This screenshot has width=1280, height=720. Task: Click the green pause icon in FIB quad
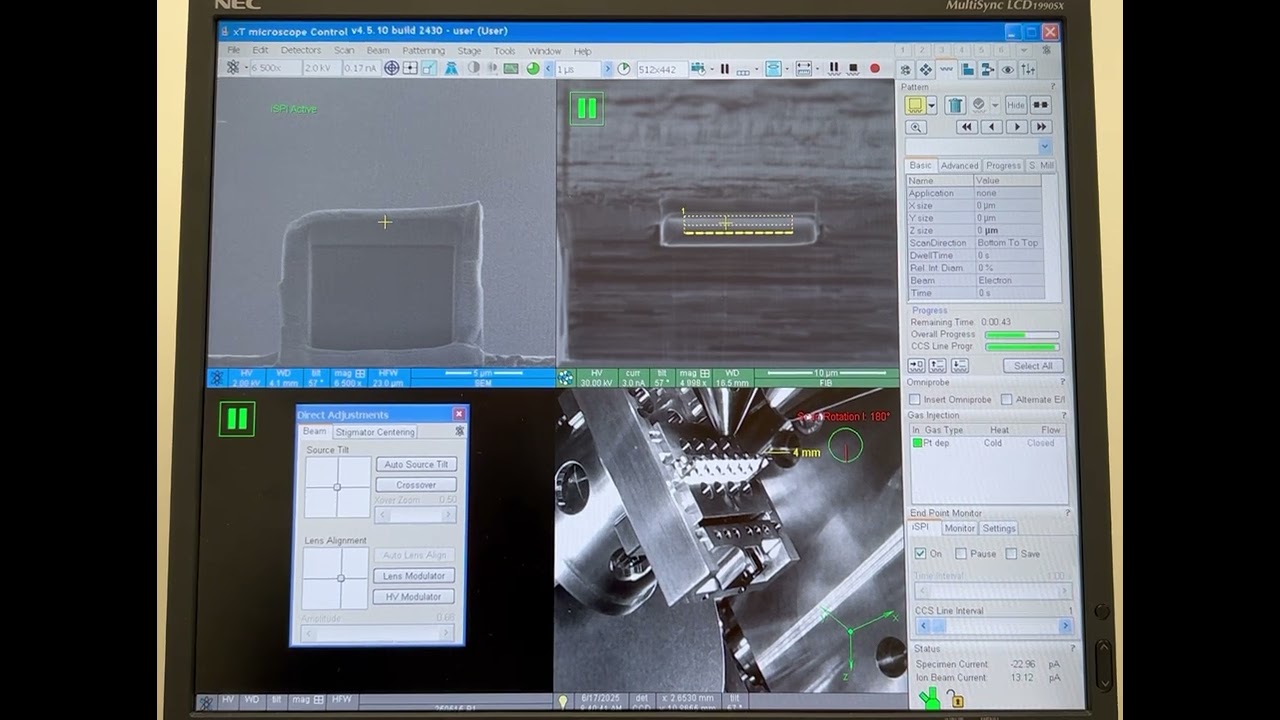click(587, 108)
